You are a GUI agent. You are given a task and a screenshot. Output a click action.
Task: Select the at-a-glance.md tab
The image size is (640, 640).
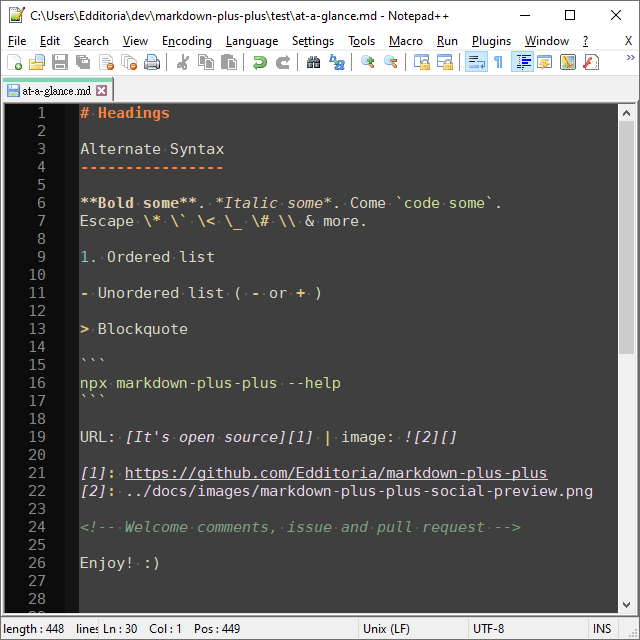coord(56,91)
